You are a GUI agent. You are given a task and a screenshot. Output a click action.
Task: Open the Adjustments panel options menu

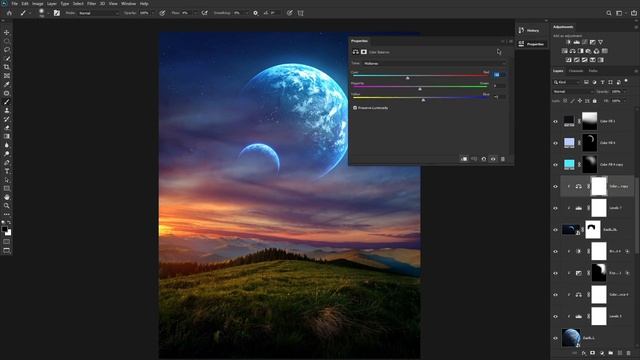pos(636,27)
